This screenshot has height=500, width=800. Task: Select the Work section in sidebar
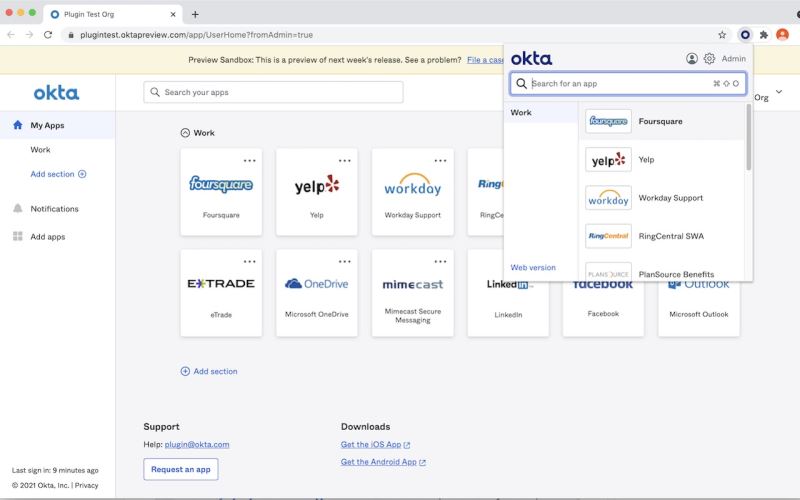pyautogui.click(x=40, y=149)
